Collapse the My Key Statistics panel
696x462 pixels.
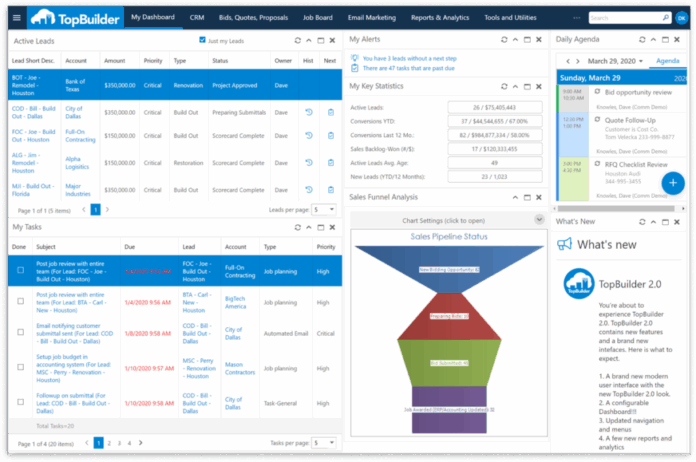pos(515,86)
